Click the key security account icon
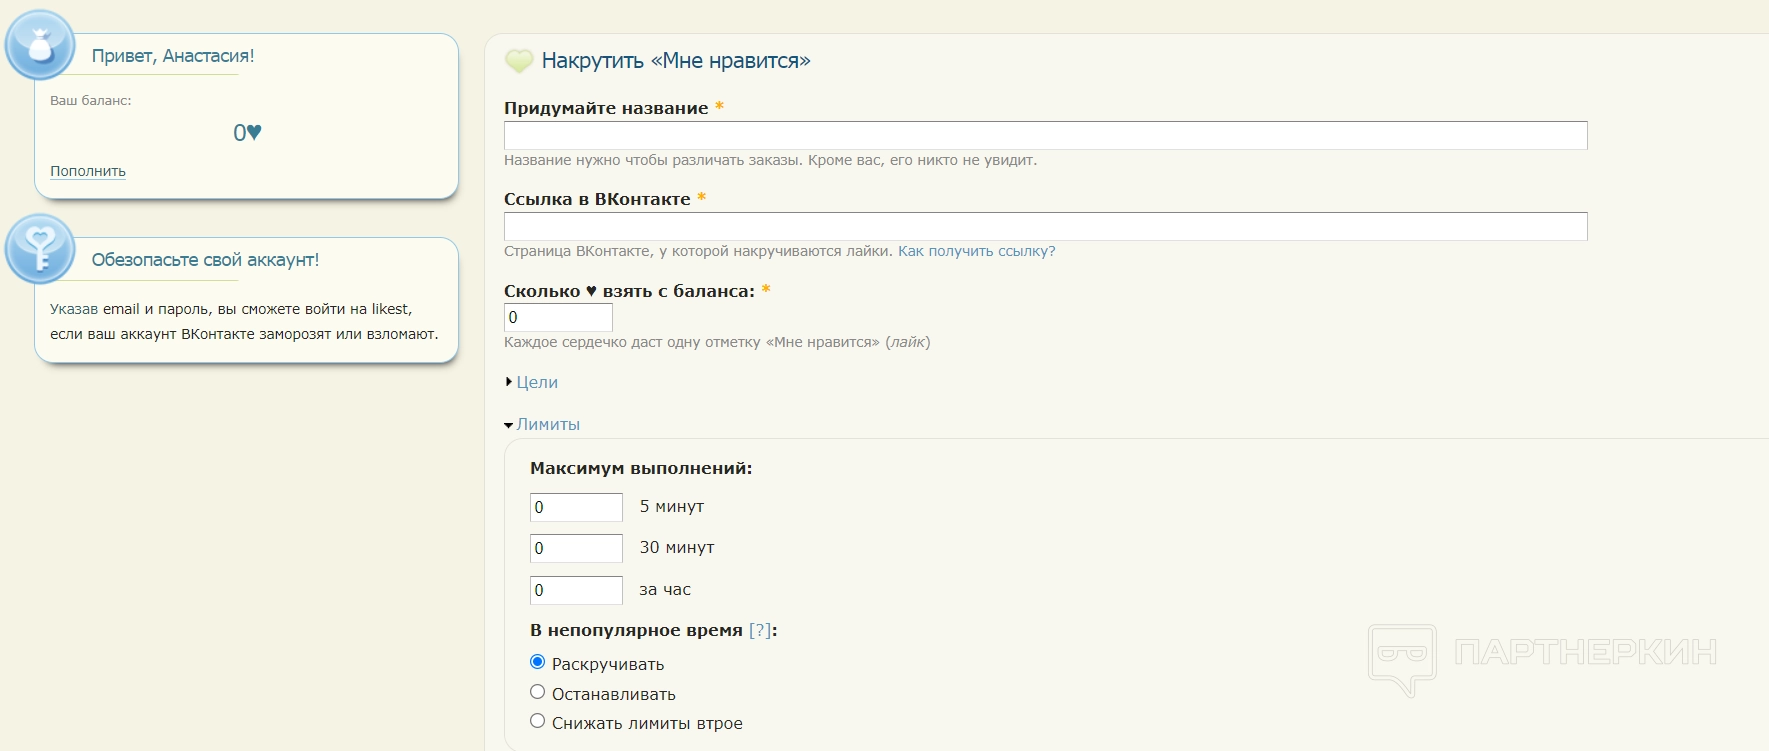1769x751 pixels. [40, 249]
